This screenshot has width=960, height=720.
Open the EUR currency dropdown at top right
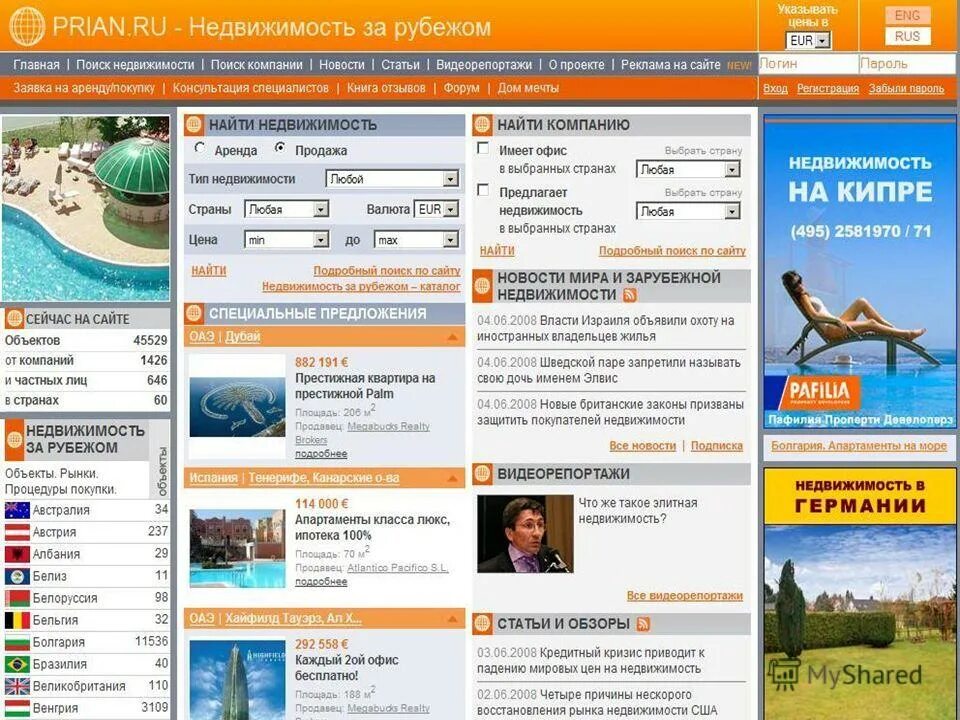820,41
